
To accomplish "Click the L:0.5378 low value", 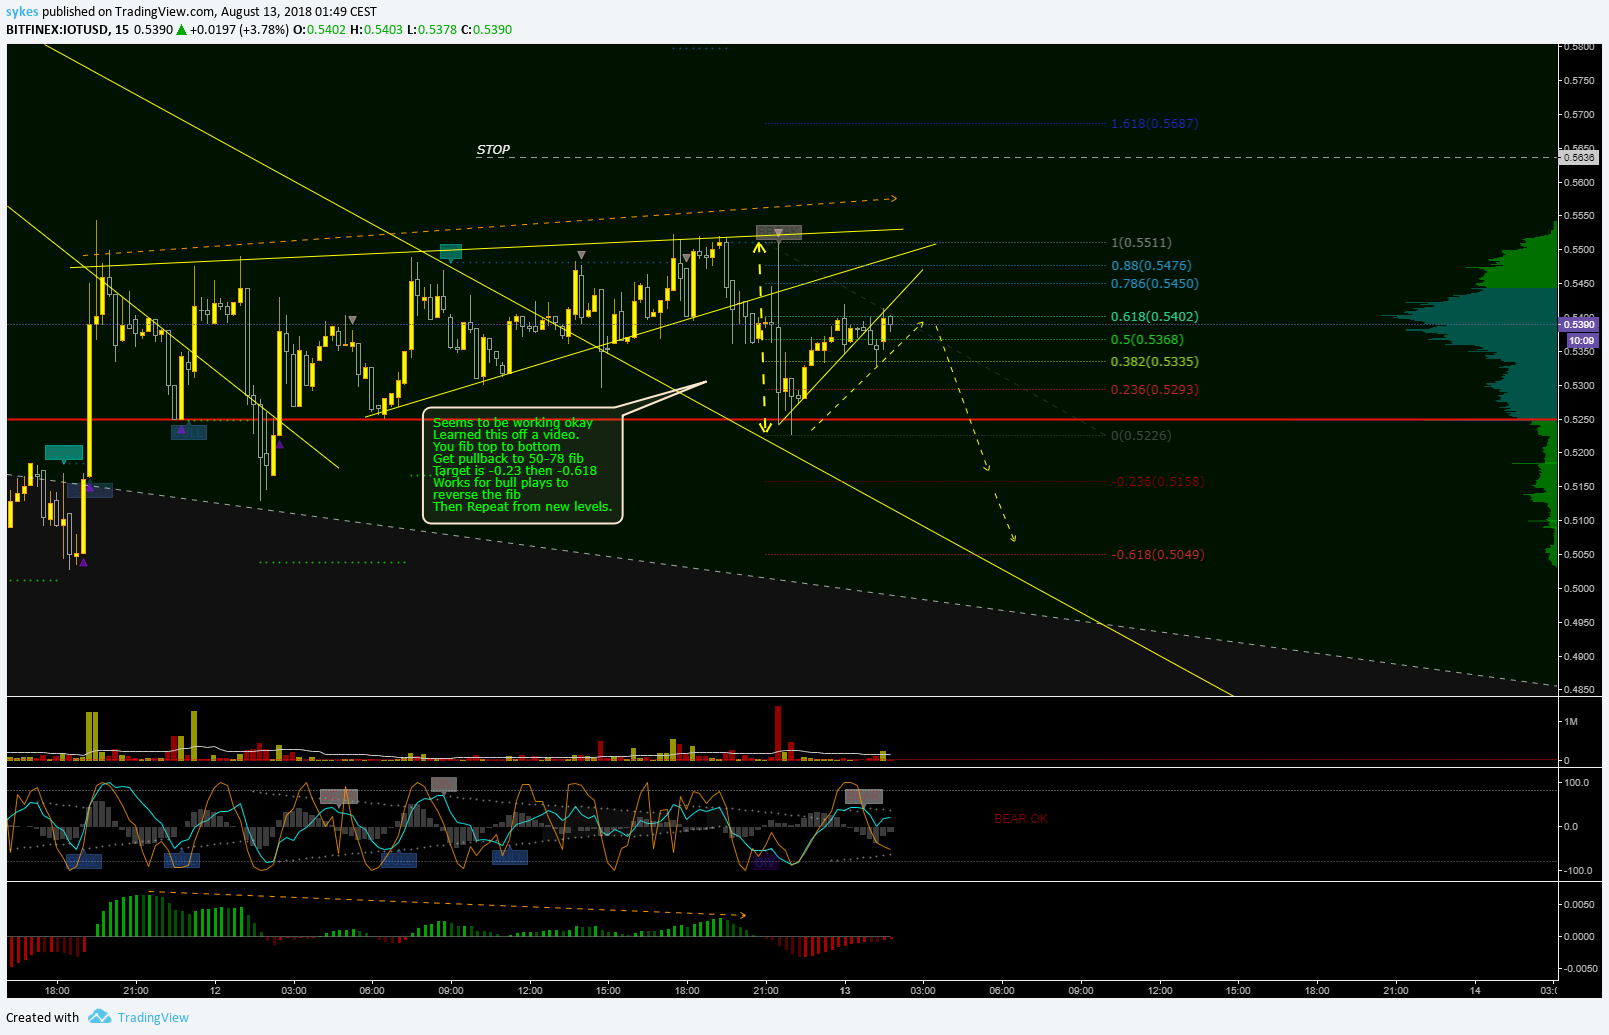I will coord(432,30).
